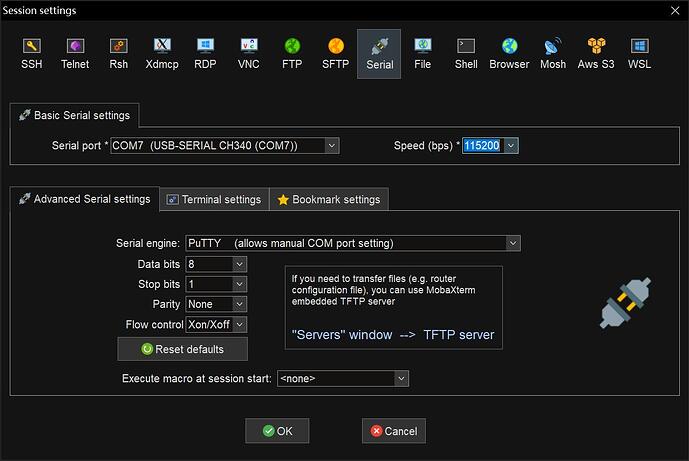Click the Cancel button
The width and height of the screenshot is (689, 461).
393,431
